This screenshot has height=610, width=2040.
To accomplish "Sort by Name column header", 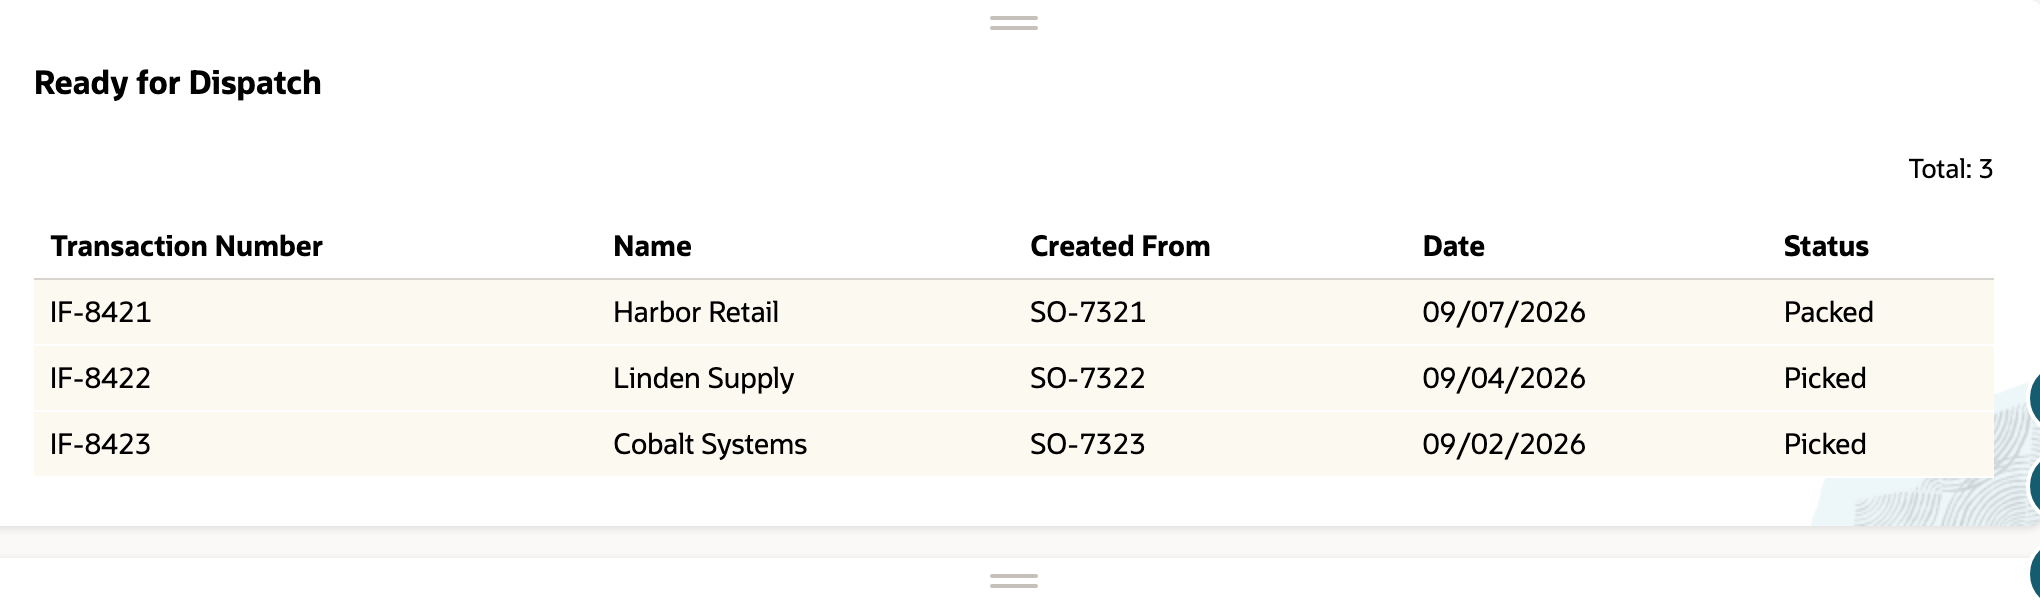I will pos(652,246).
